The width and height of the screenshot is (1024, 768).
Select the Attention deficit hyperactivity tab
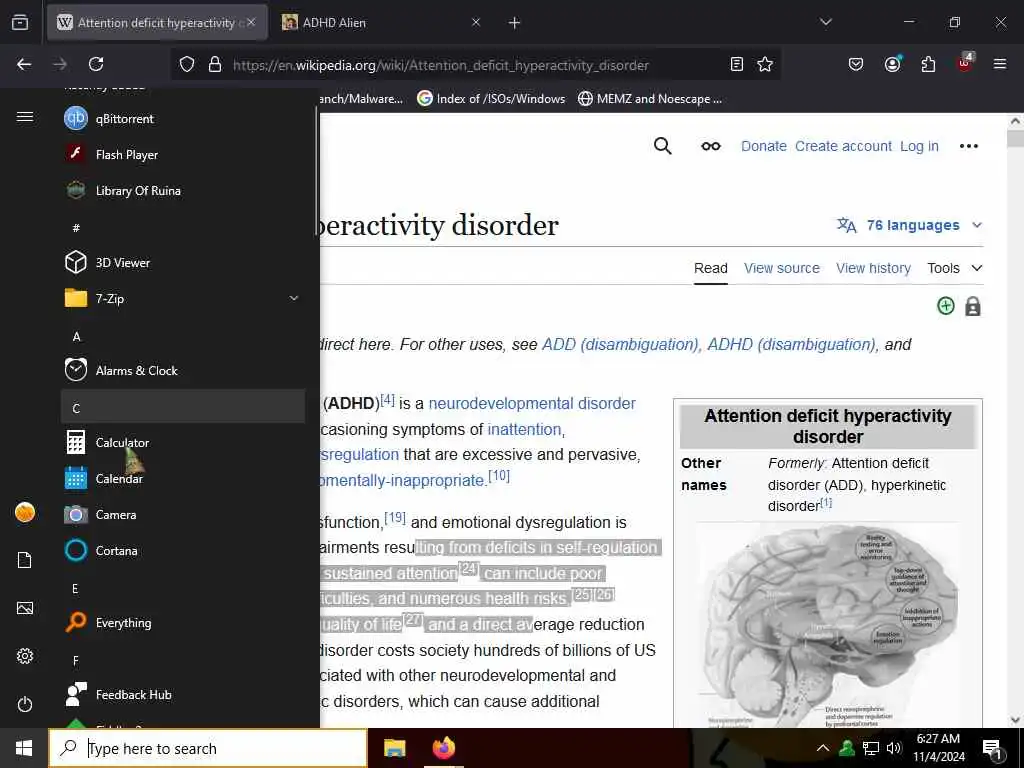click(157, 23)
